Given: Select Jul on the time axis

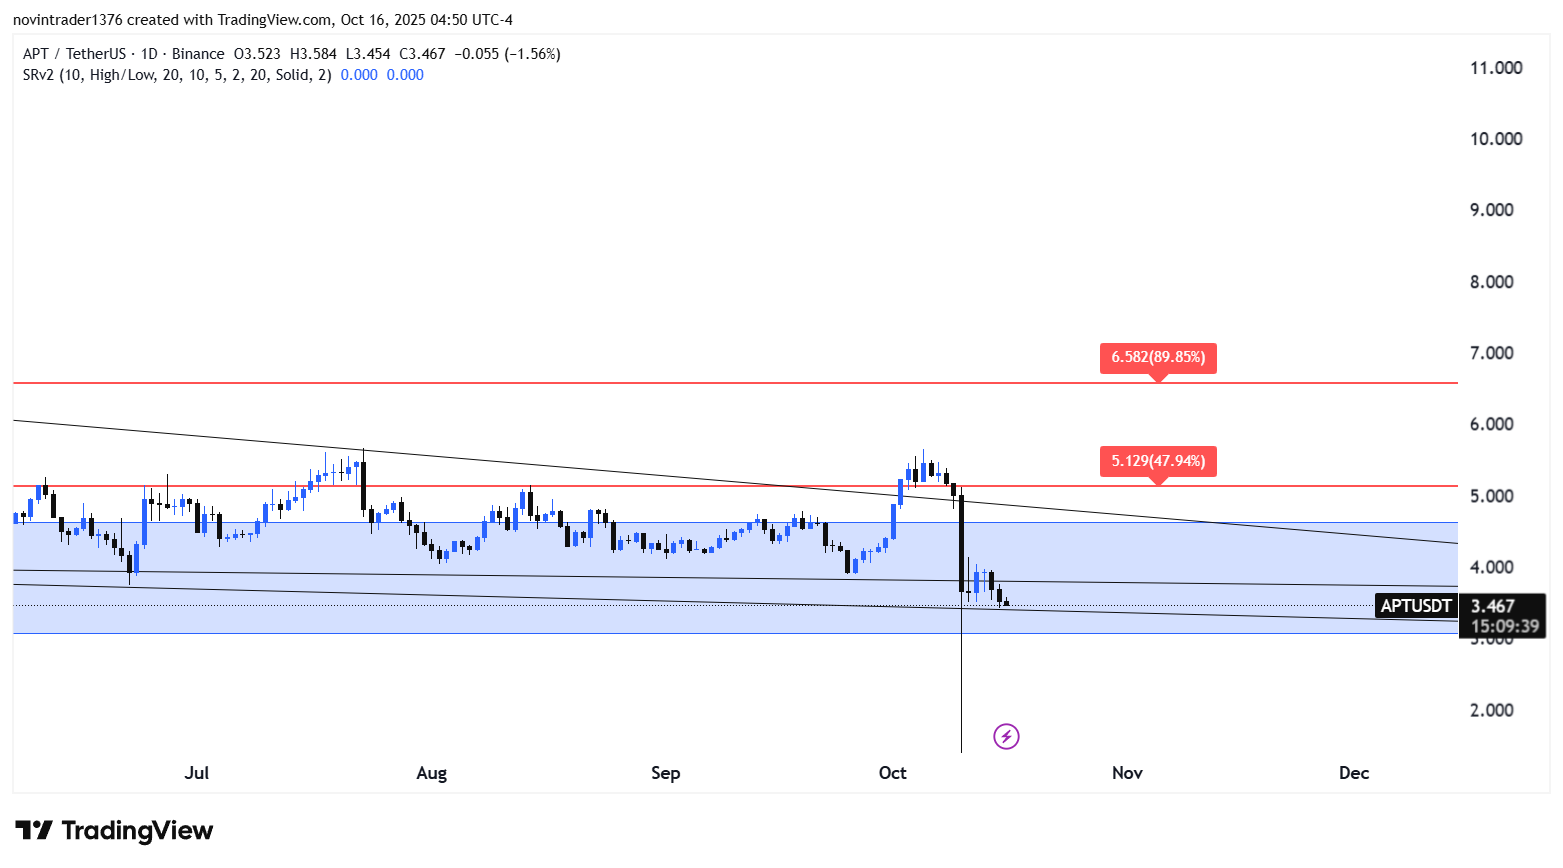Looking at the screenshot, I should point(197,773).
